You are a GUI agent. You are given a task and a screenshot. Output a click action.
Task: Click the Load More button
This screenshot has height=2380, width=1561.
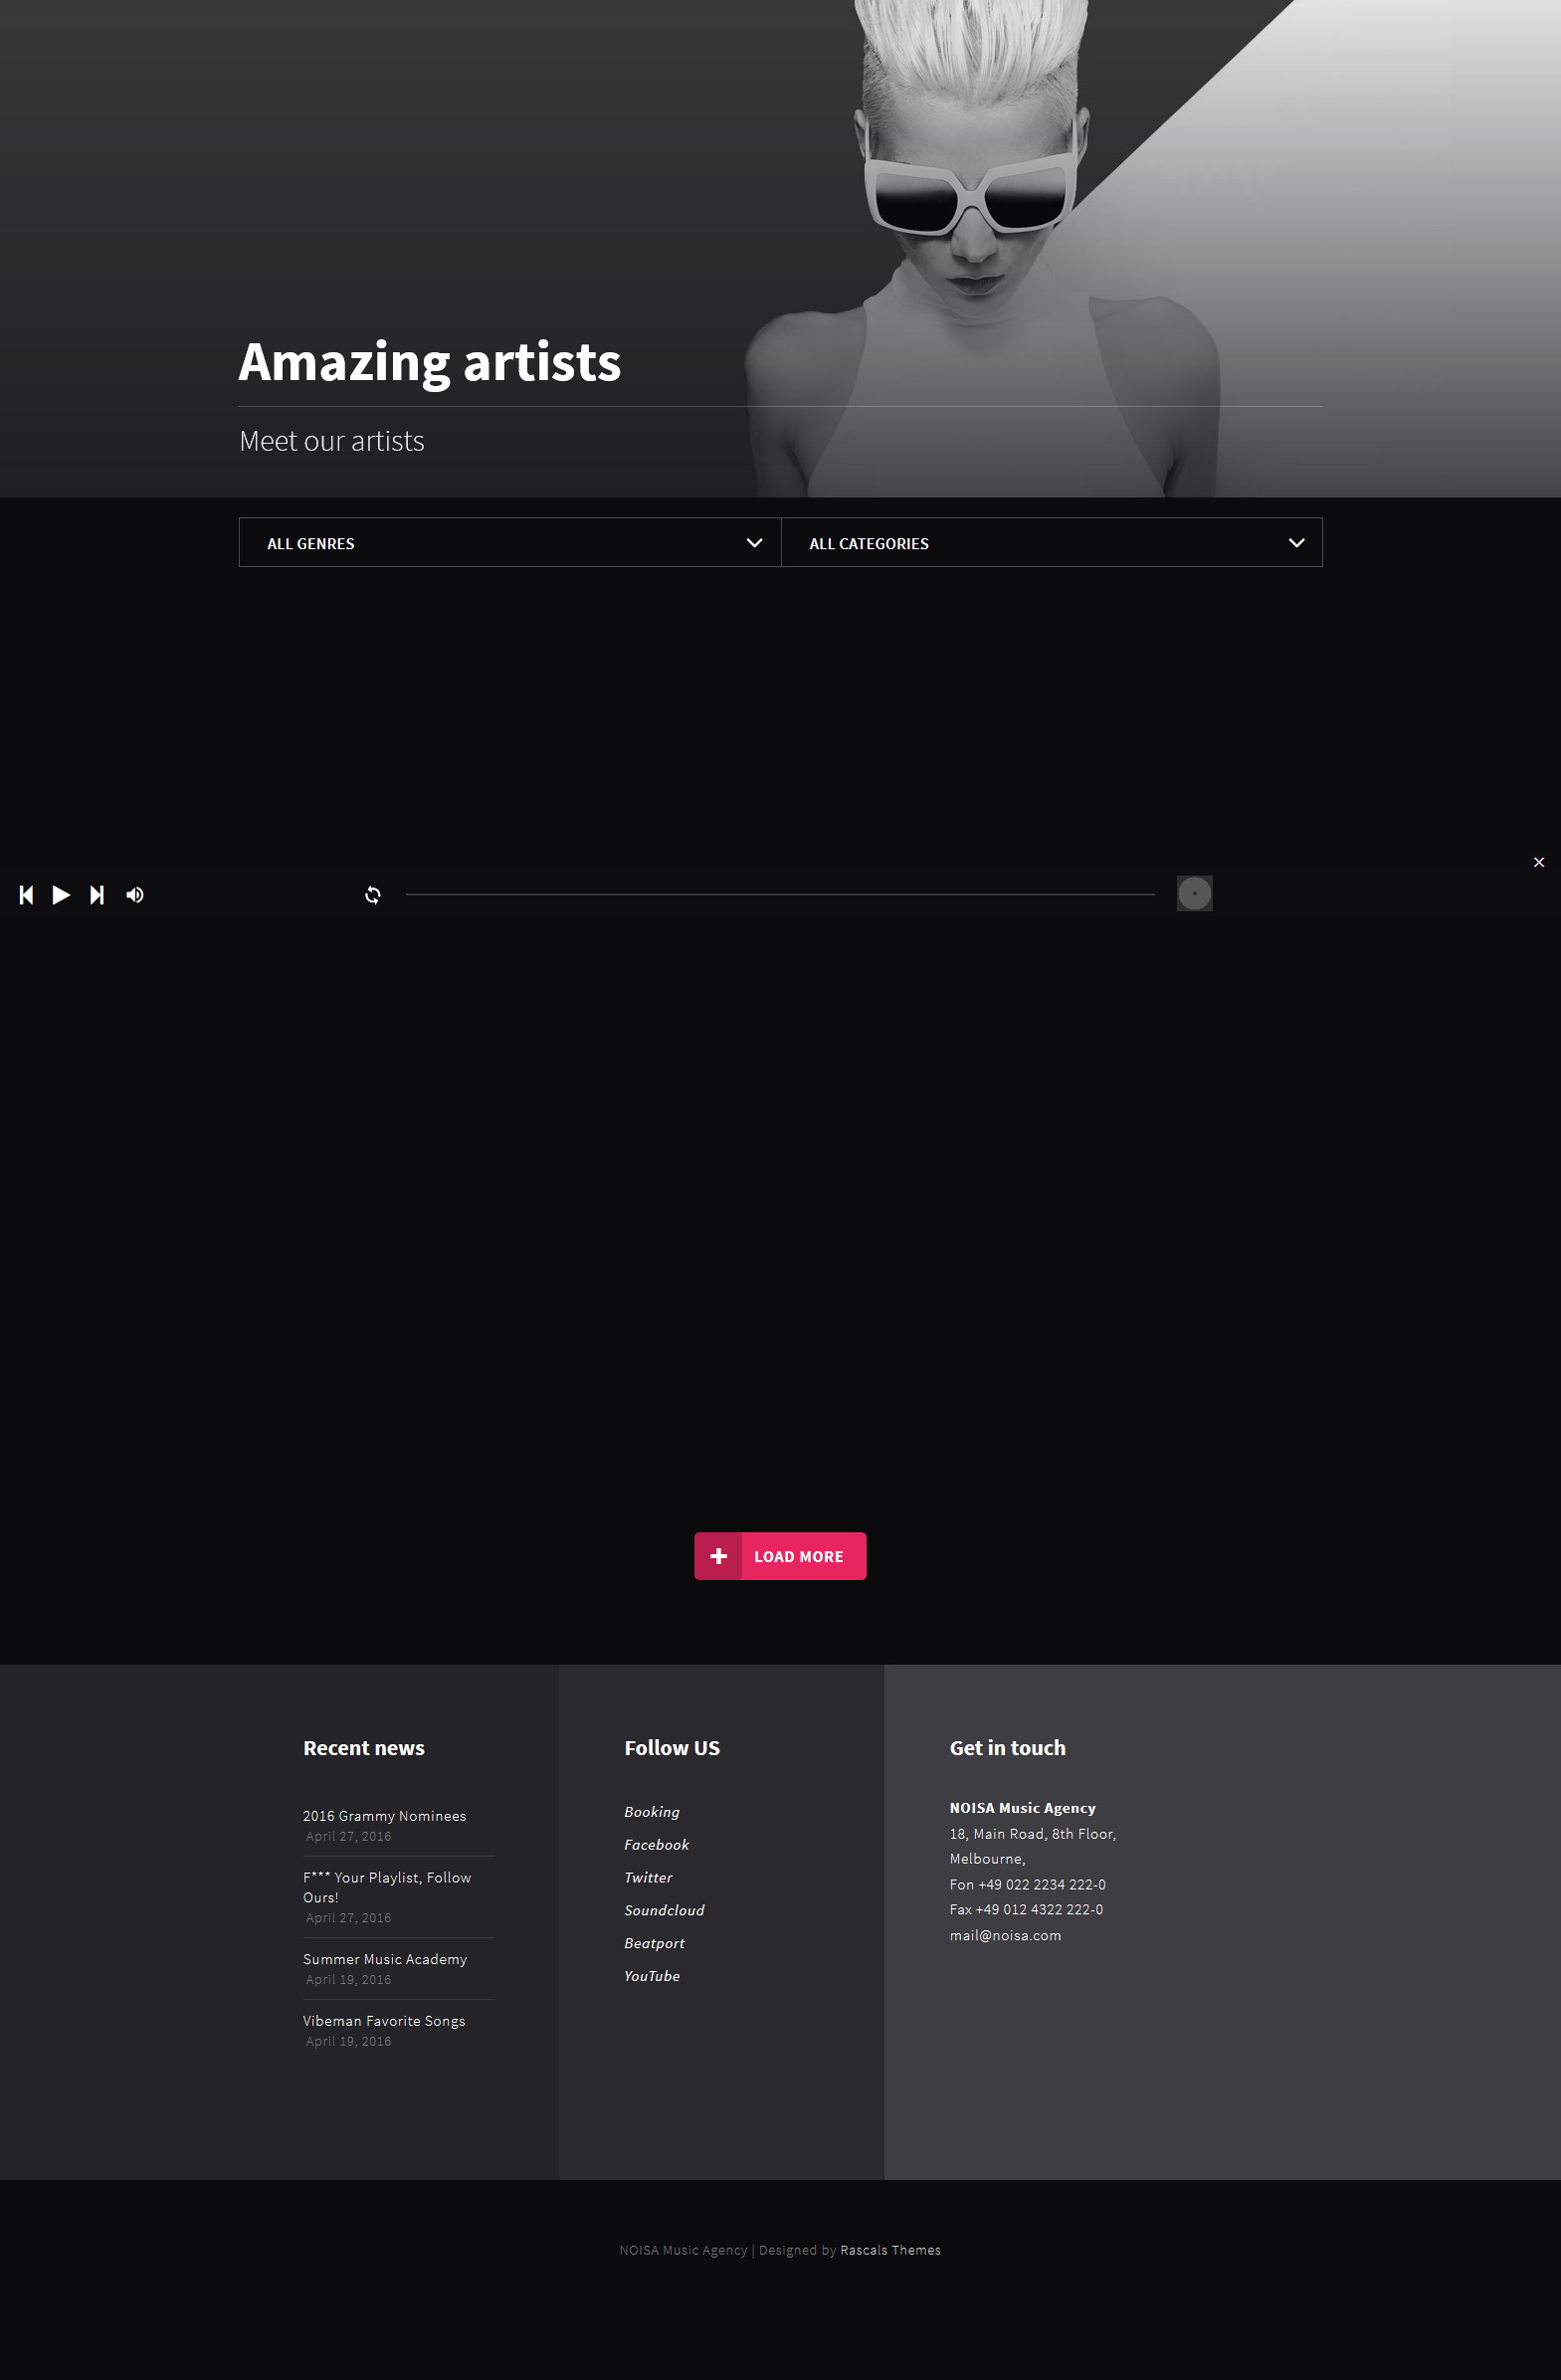(780, 1556)
